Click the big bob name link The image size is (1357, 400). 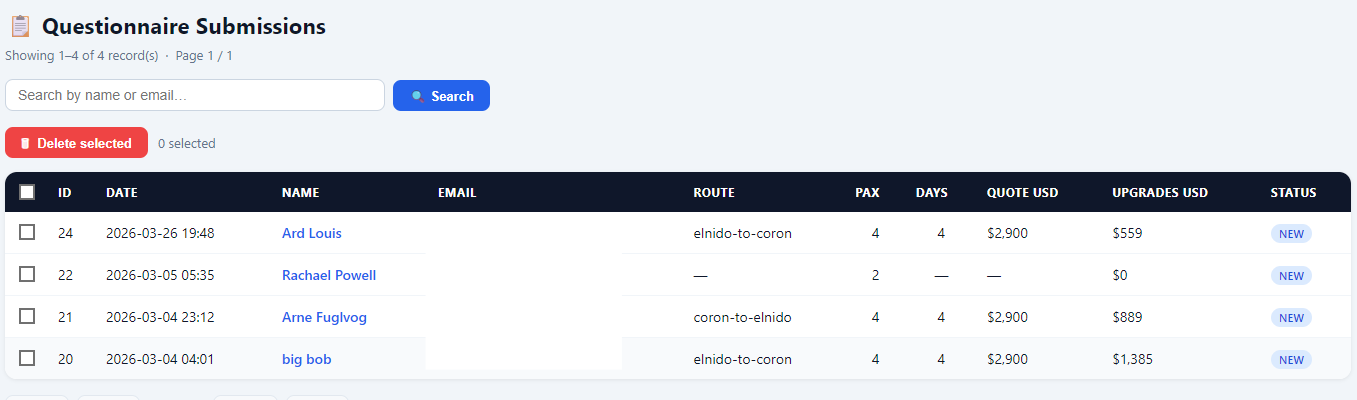[306, 359]
